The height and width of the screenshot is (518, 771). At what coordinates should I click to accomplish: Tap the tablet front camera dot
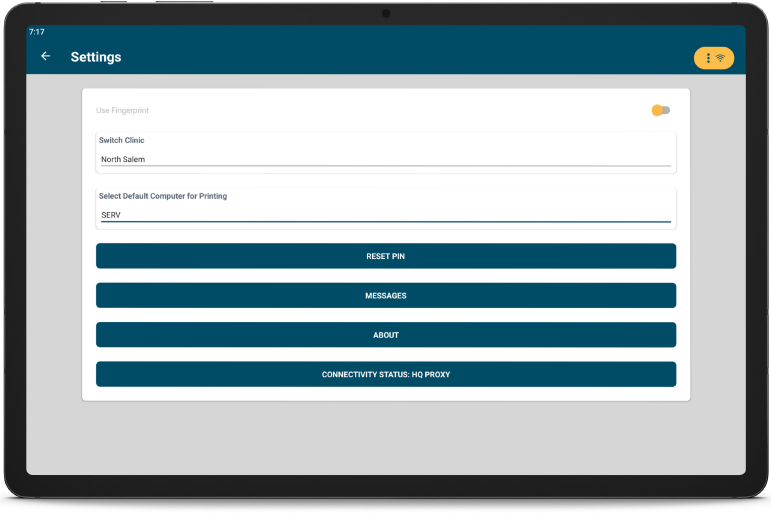click(x=385, y=13)
